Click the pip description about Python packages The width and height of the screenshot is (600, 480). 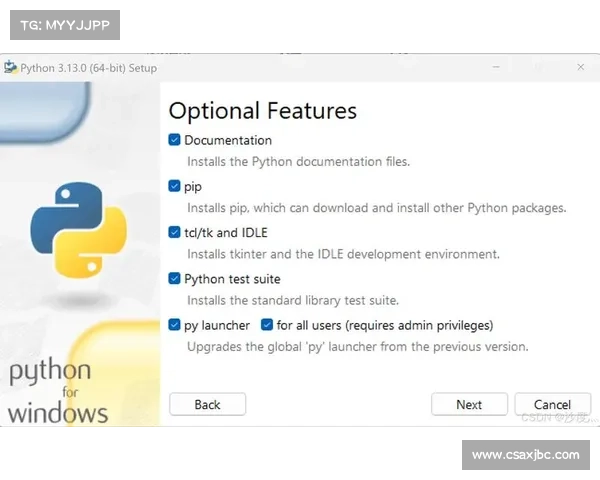376,208
